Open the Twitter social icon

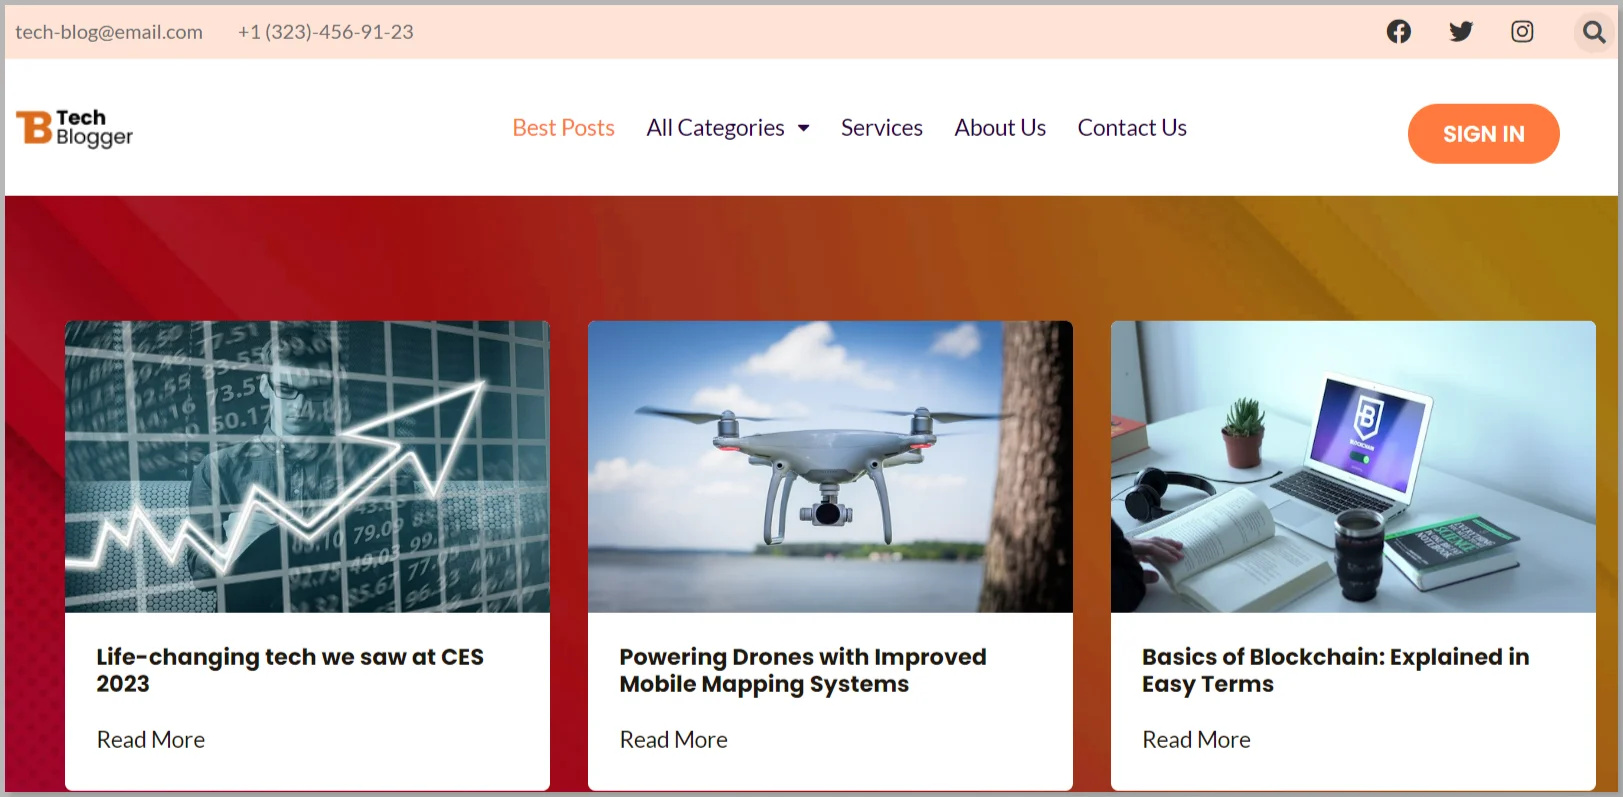point(1460,32)
